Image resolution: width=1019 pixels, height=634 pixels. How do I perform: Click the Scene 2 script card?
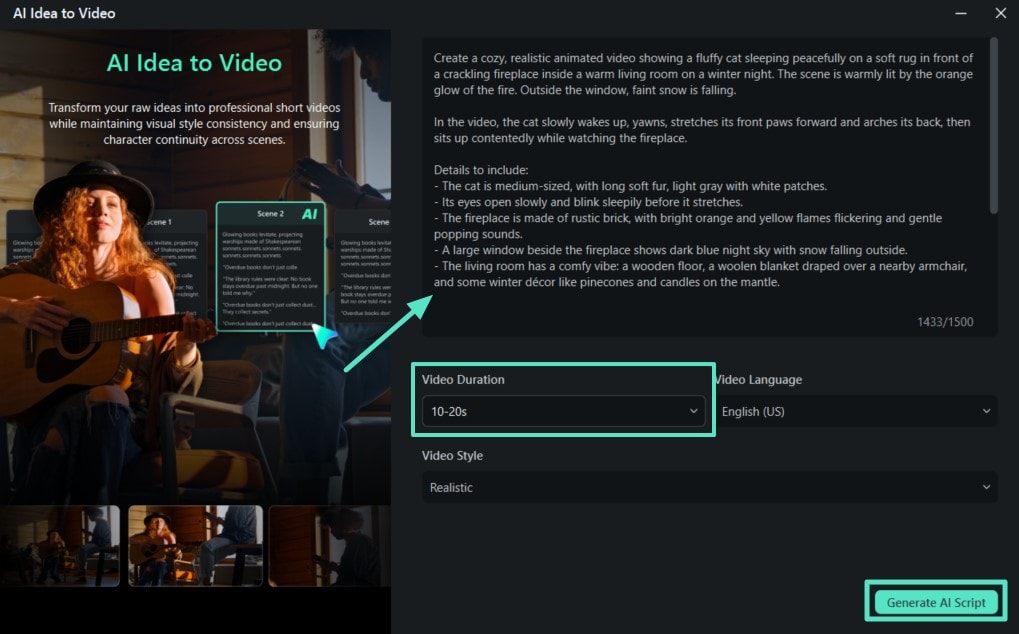point(270,266)
